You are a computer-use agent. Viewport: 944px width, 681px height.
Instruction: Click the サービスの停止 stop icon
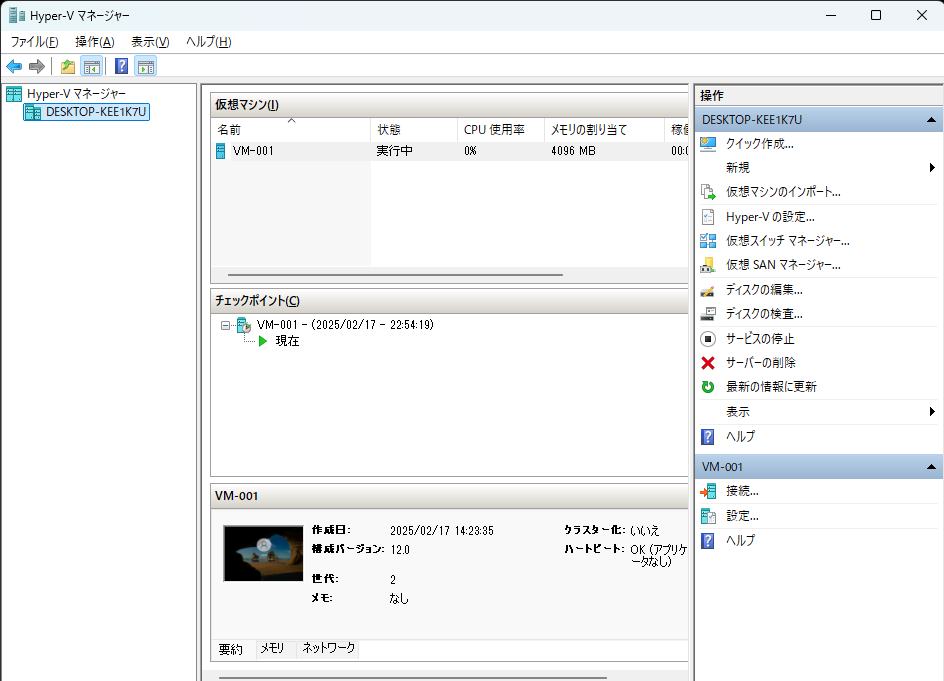tap(708, 339)
